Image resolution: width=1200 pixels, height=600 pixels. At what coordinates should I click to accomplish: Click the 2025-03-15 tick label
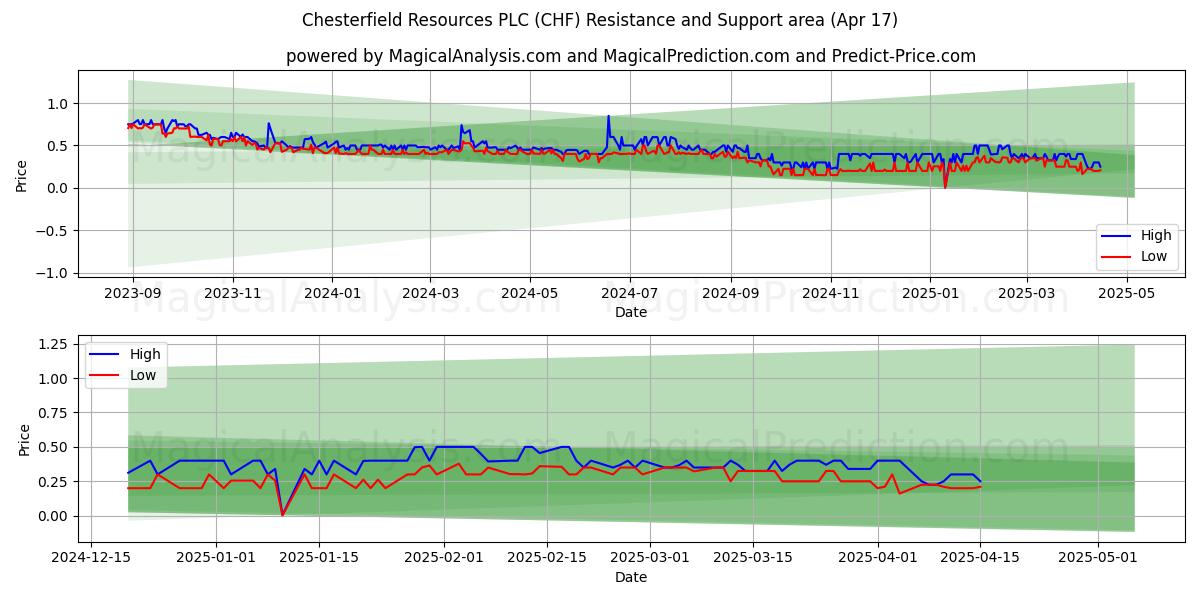751,558
